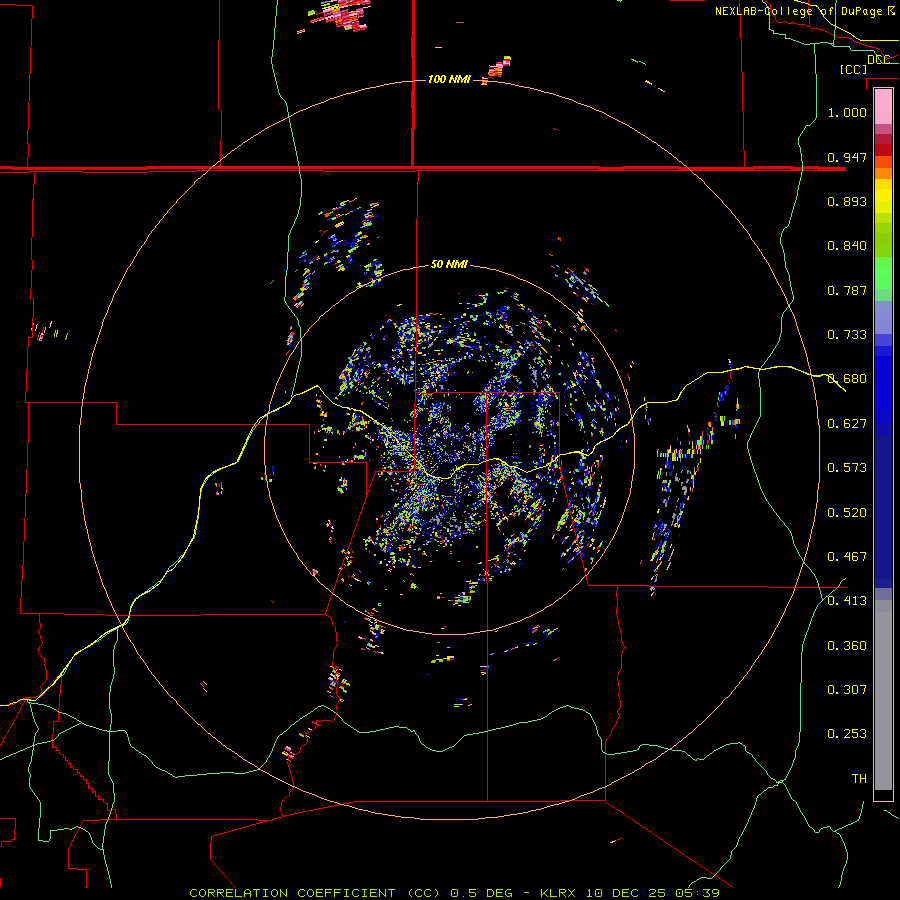Select the 0.787 legend value
This screenshot has width=900, height=900.
[x=847, y=290]
